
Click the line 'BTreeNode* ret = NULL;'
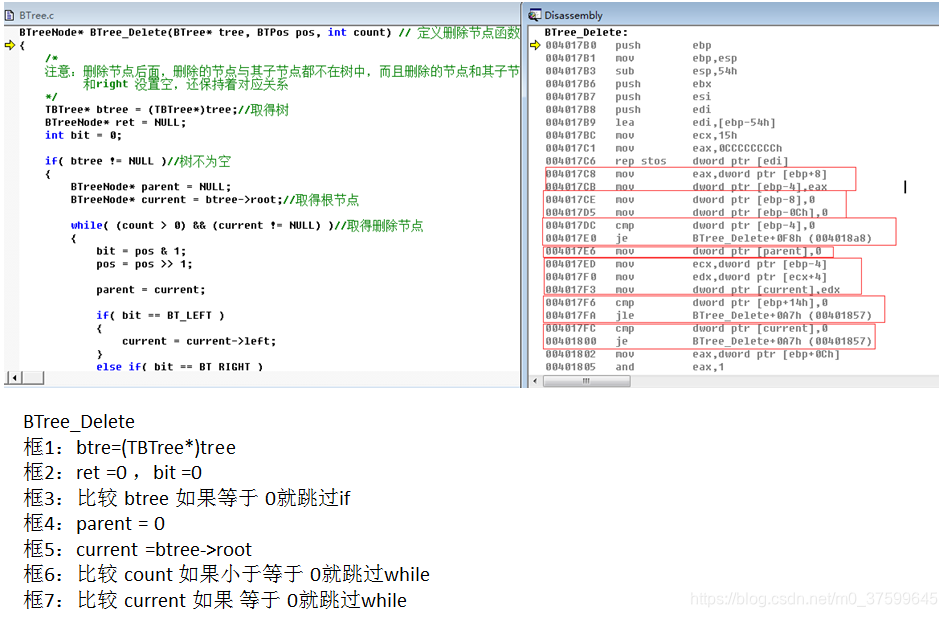(x=115, y=123)
